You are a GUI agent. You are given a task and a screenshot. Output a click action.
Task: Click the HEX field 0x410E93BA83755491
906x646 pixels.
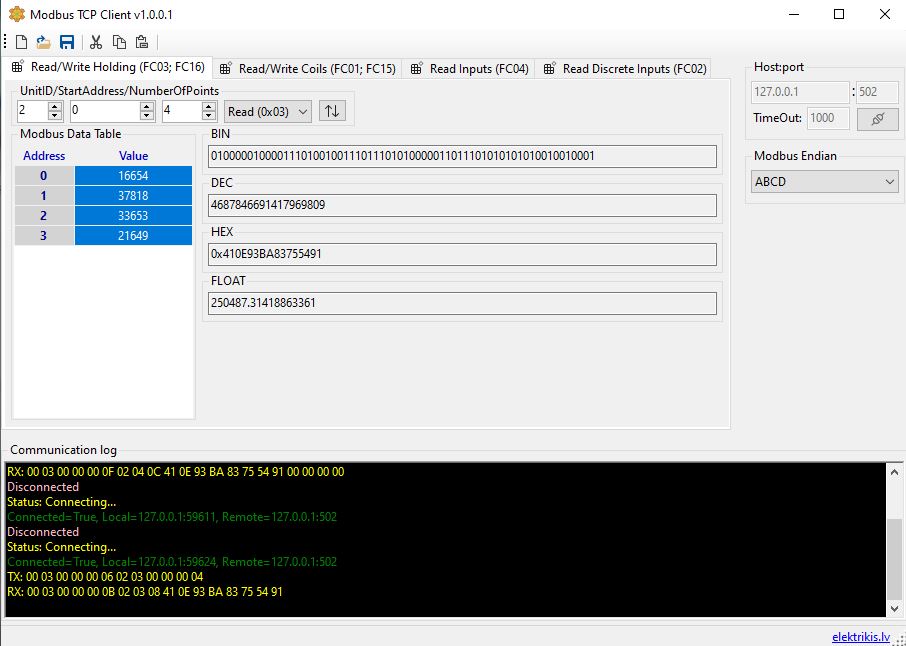click(x=462, y=254)
